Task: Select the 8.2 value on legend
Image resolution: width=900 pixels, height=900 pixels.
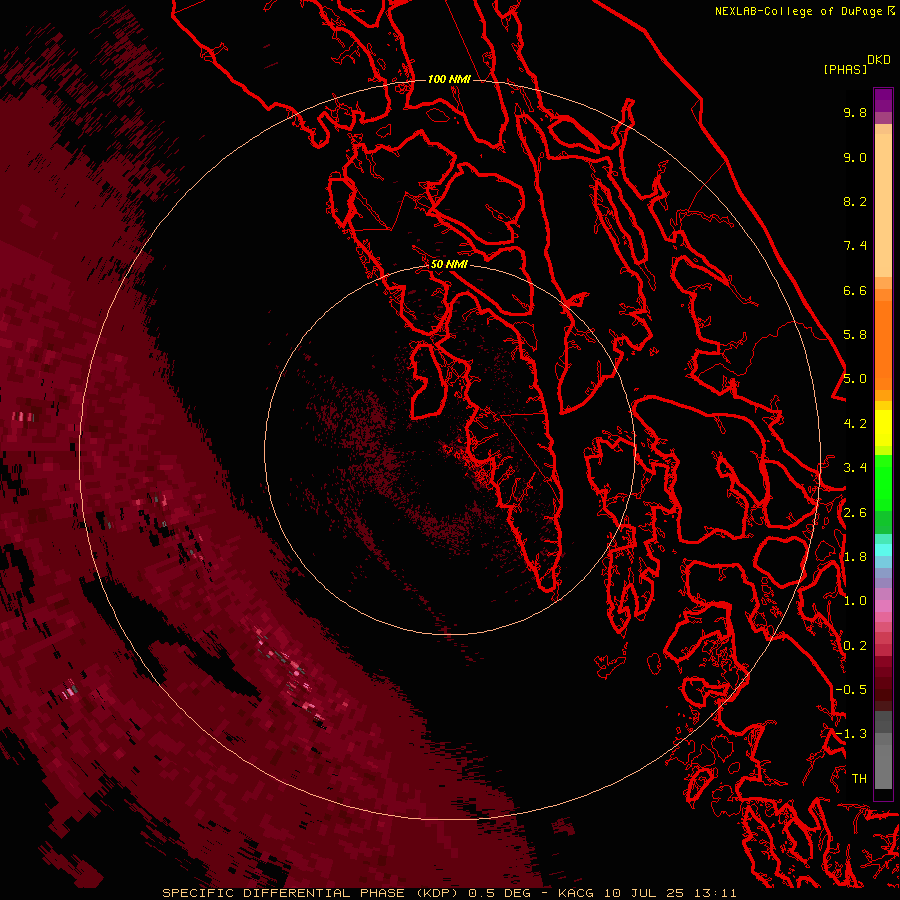Action: [855, 201]
